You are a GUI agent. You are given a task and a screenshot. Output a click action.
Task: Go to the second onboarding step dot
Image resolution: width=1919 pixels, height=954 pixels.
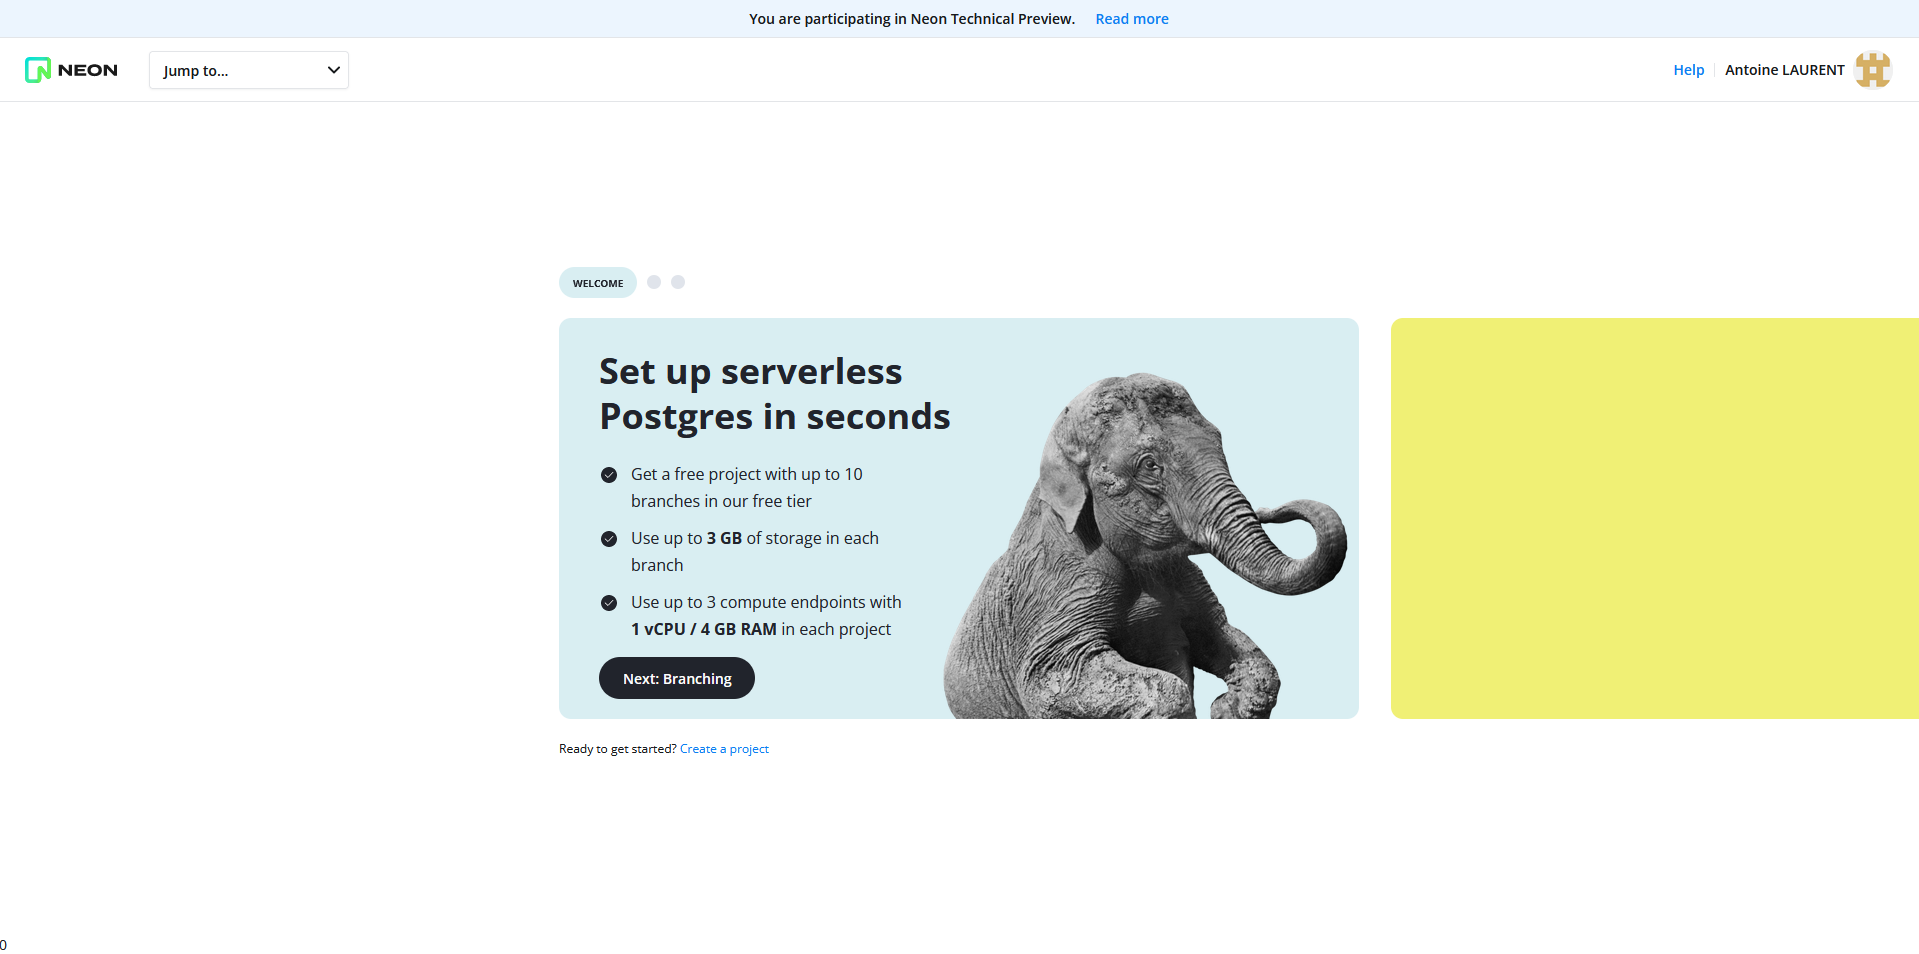click(654, 282)
